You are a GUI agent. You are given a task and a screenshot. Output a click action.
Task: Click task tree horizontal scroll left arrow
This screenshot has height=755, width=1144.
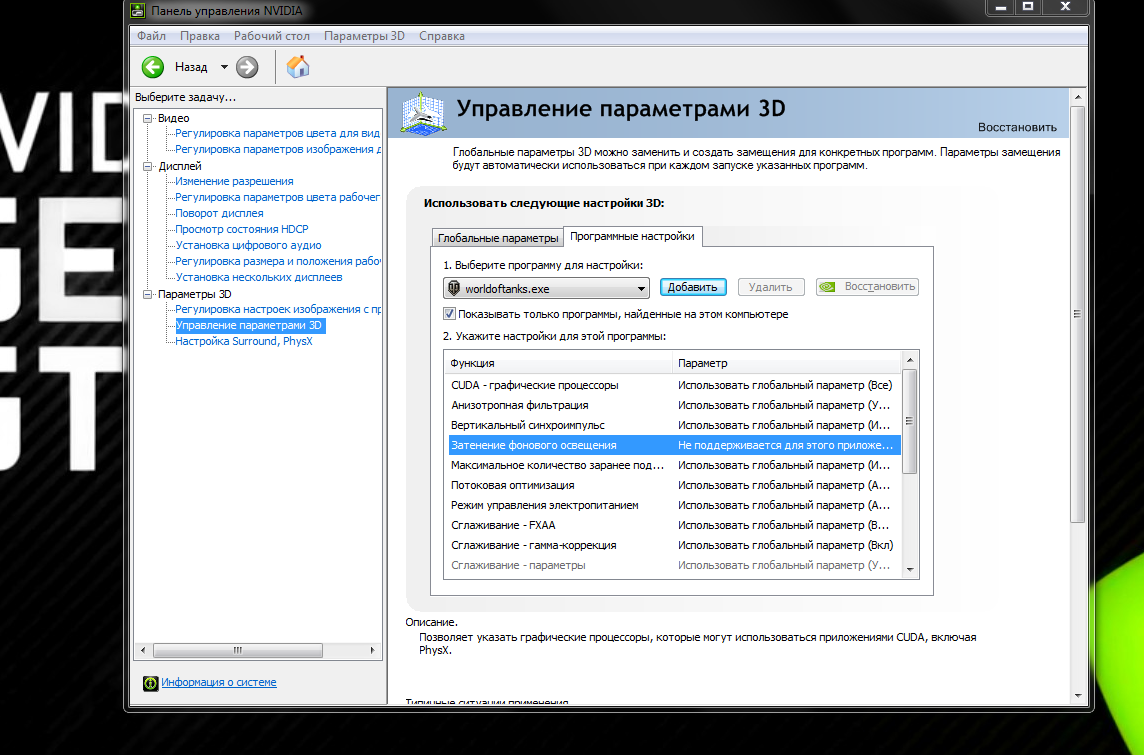coord(143,650)
